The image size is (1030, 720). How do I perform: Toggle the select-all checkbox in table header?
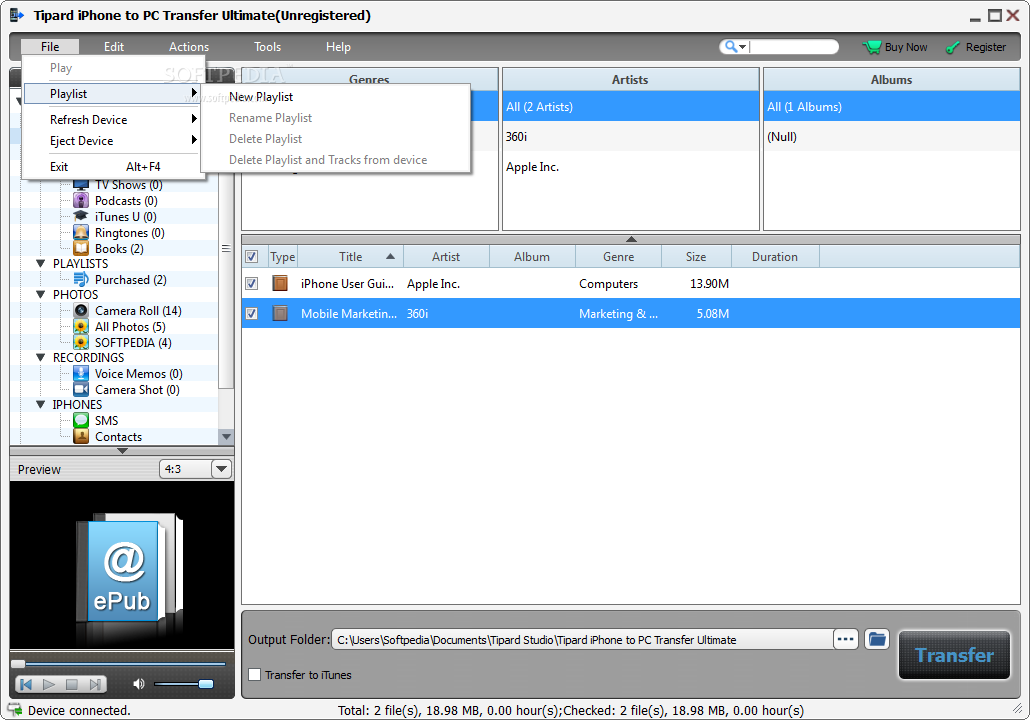252,256
